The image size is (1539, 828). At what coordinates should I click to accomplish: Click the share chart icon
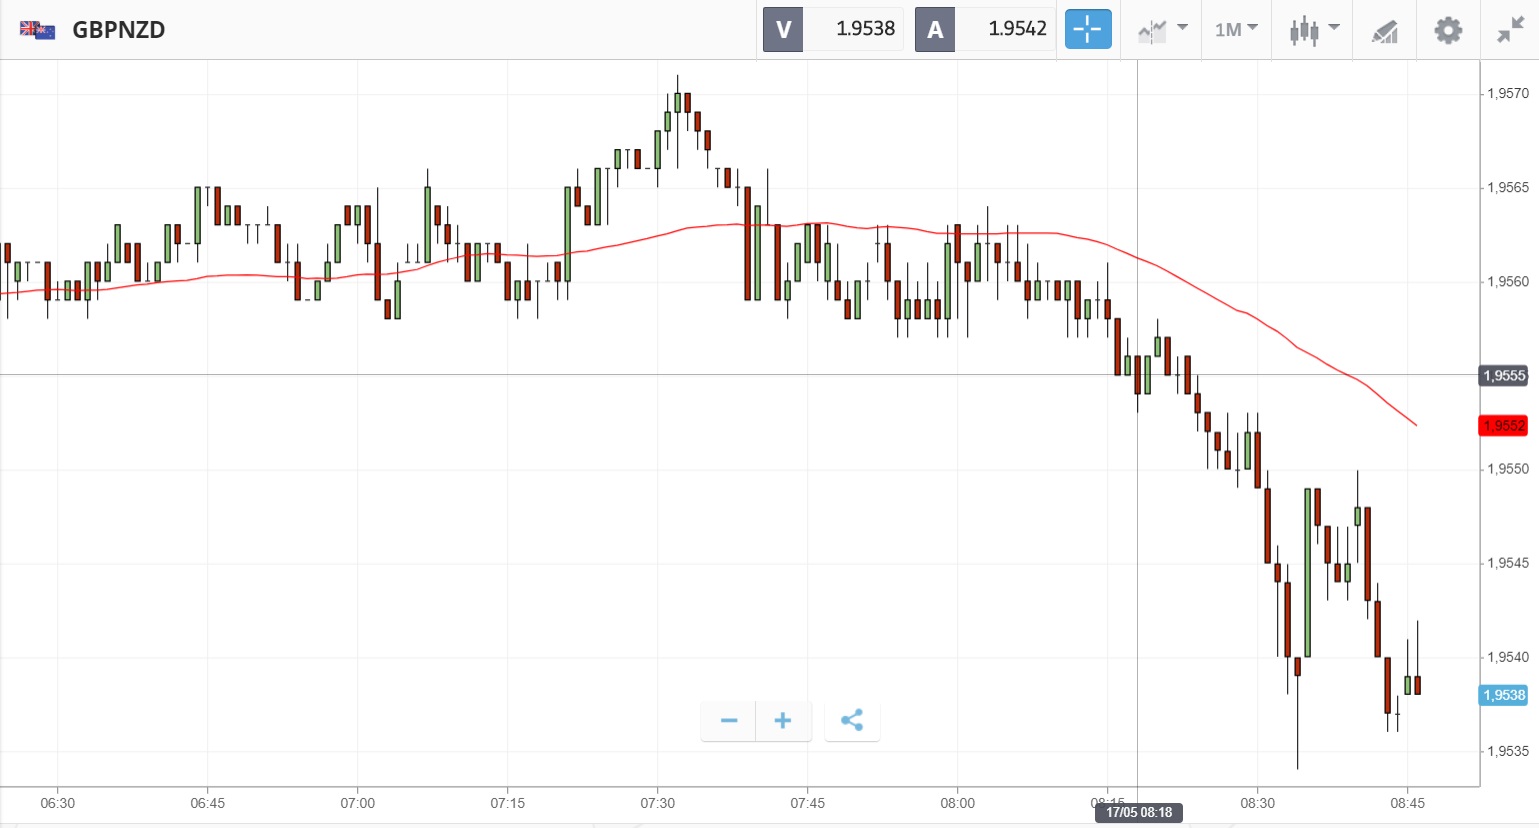(x=852, y=721)
